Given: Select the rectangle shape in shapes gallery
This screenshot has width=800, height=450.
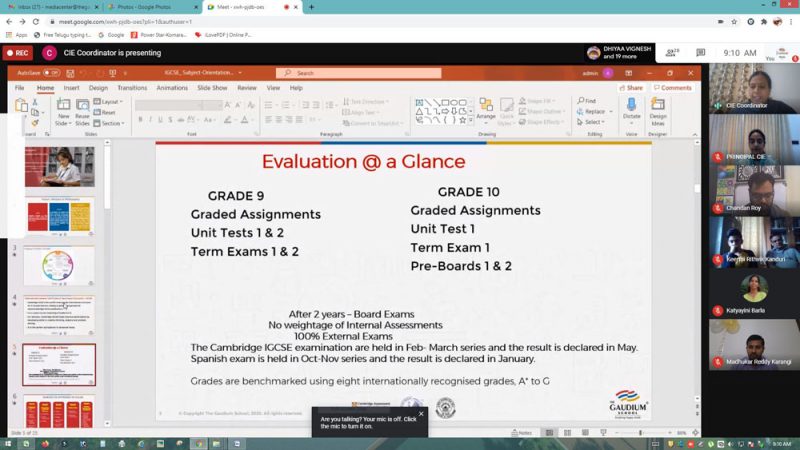Looking at the screenshot, I should 445,103.
